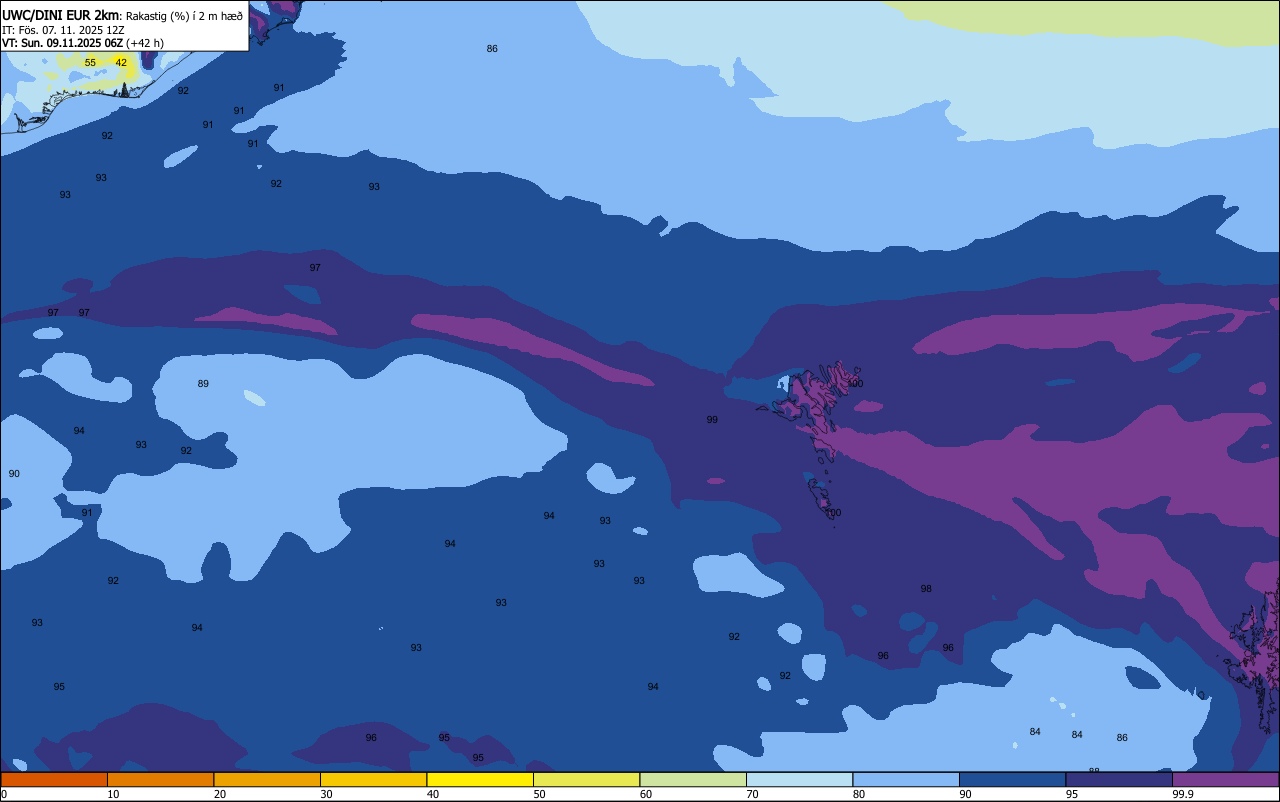The image size is (1280, 802).
Task: Click the light green 60–70 legend swatch
Action: (x=693, y=779)
